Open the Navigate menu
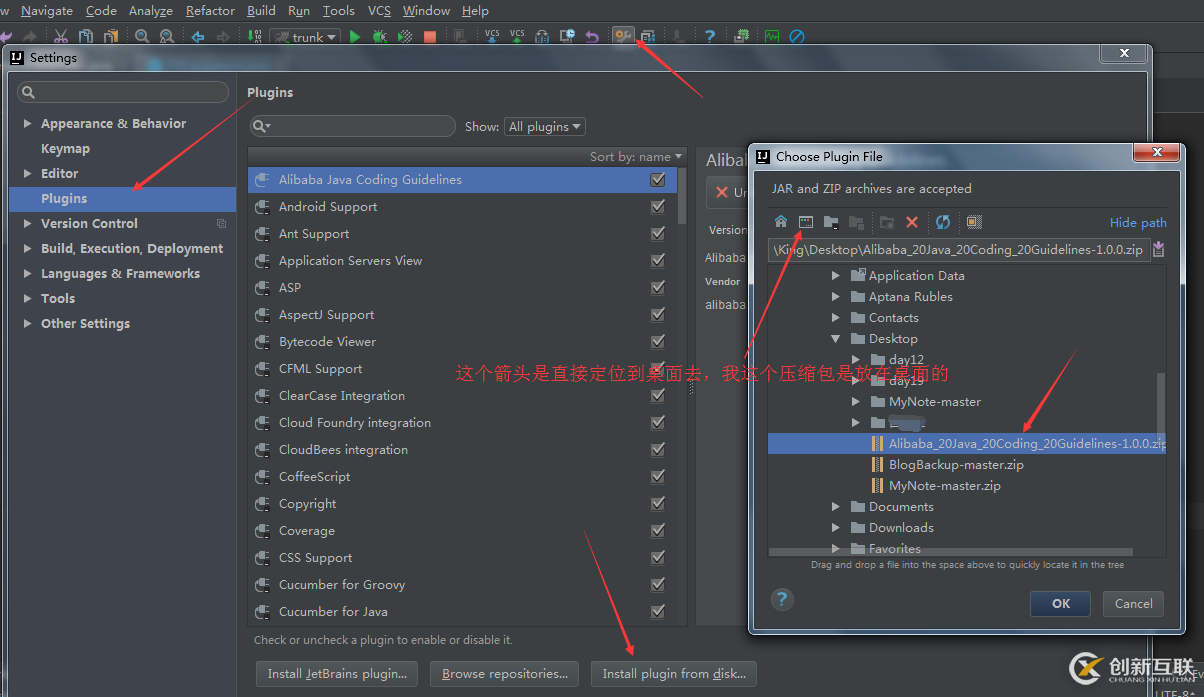1204x697 pixels. [x=47, y=10]
